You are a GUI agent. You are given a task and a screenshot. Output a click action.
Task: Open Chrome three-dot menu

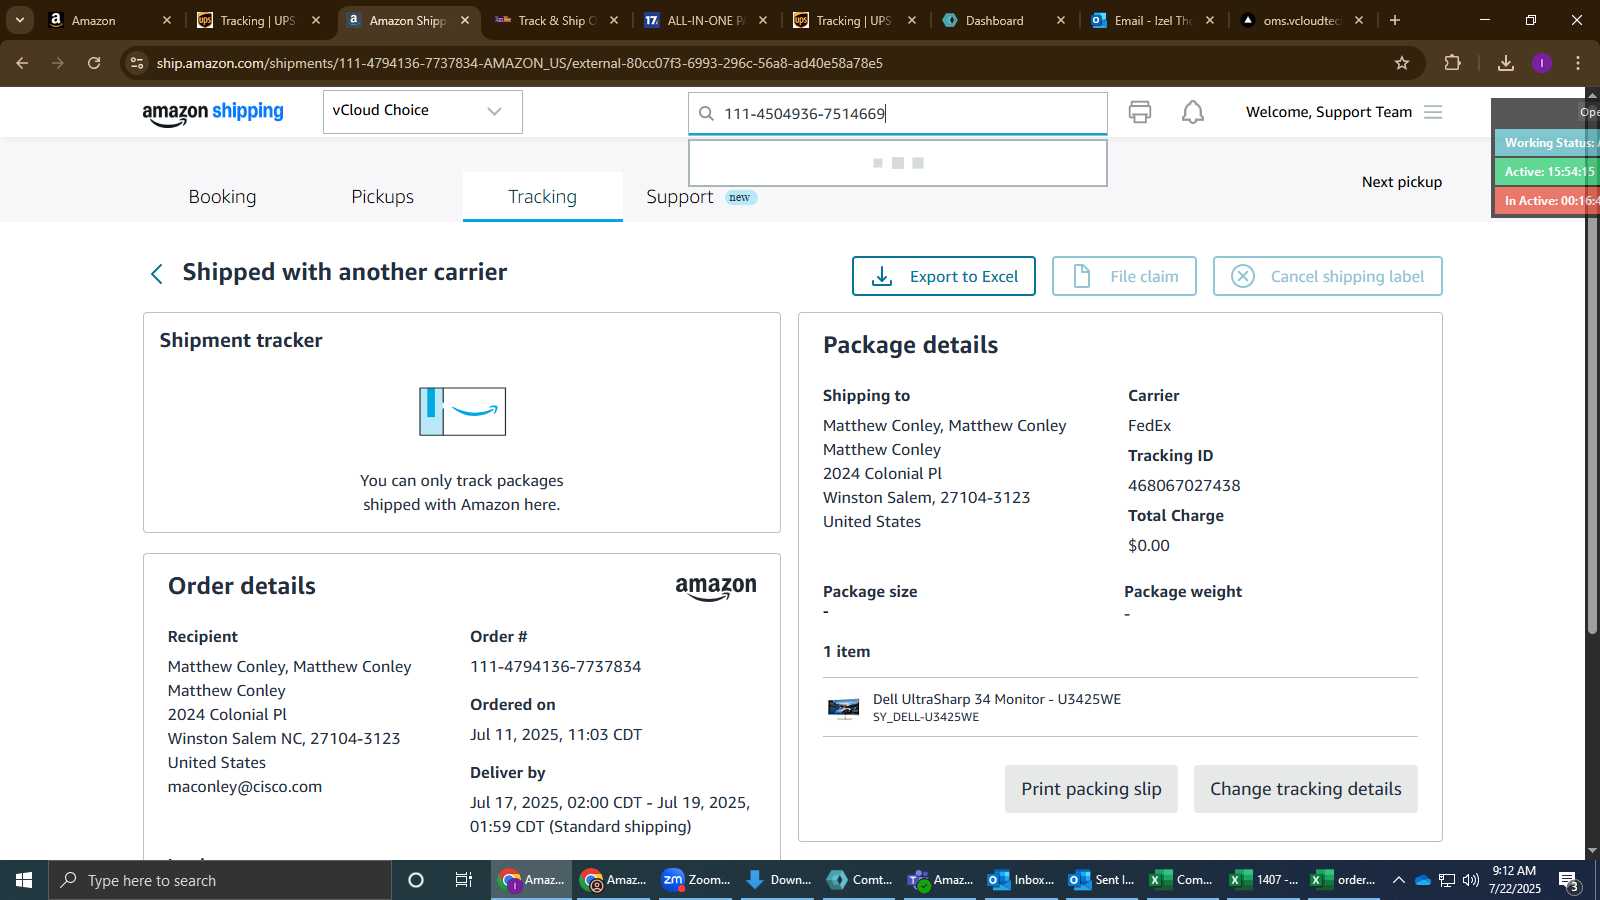point(1578,63)
